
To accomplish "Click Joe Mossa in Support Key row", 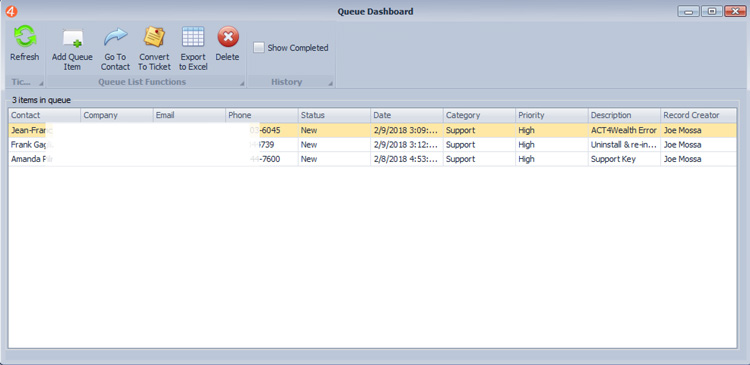I will [698, 159].
